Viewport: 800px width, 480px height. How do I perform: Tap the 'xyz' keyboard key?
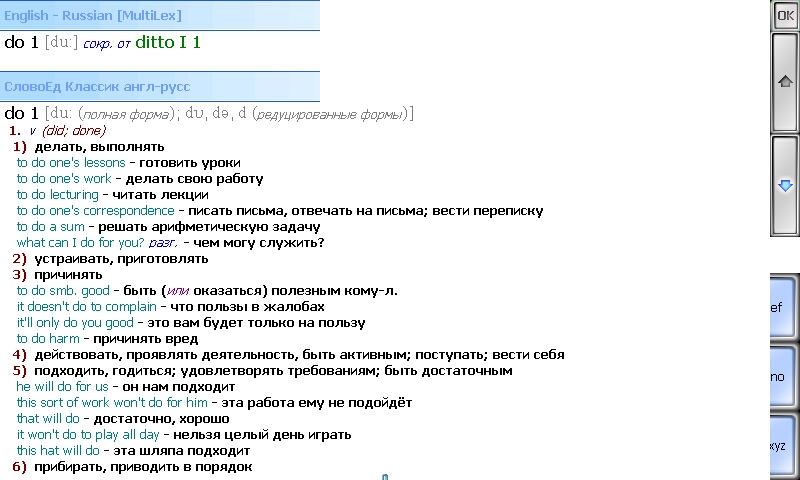[783, 445]
